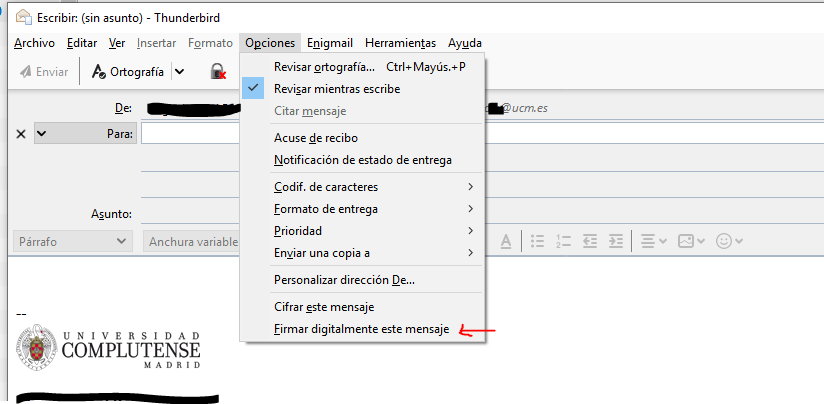Click the numbered list icon
Viewport: 824px width, 404px height.
coord(563,241)
